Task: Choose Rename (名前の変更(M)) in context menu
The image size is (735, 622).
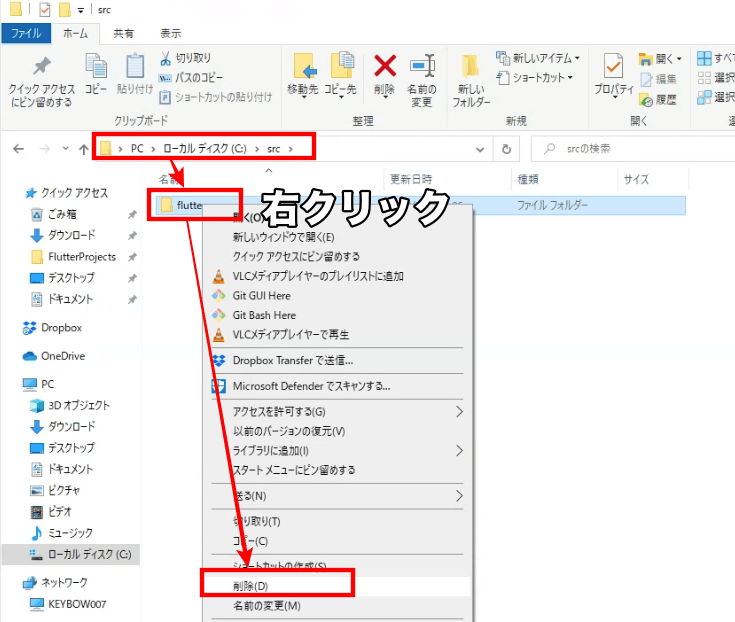Action: pyautogui.click(x=338, y=606)
